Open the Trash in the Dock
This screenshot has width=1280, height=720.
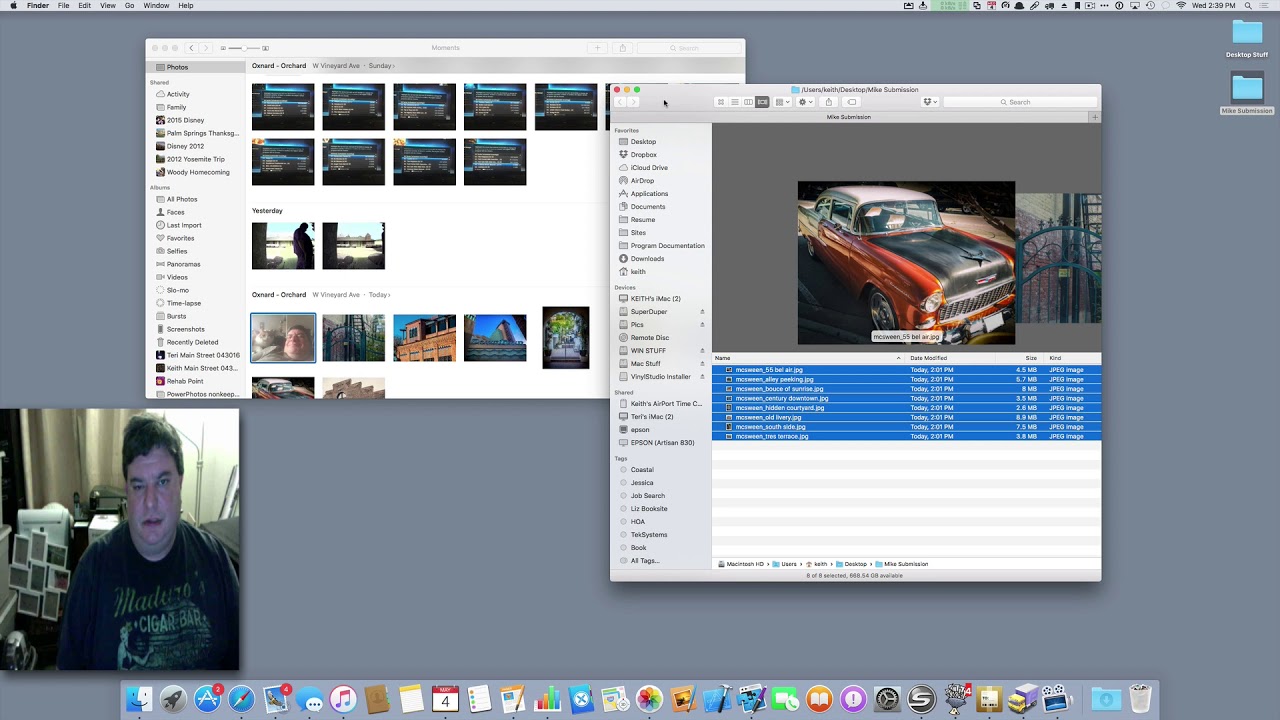tap(1140, 699)
